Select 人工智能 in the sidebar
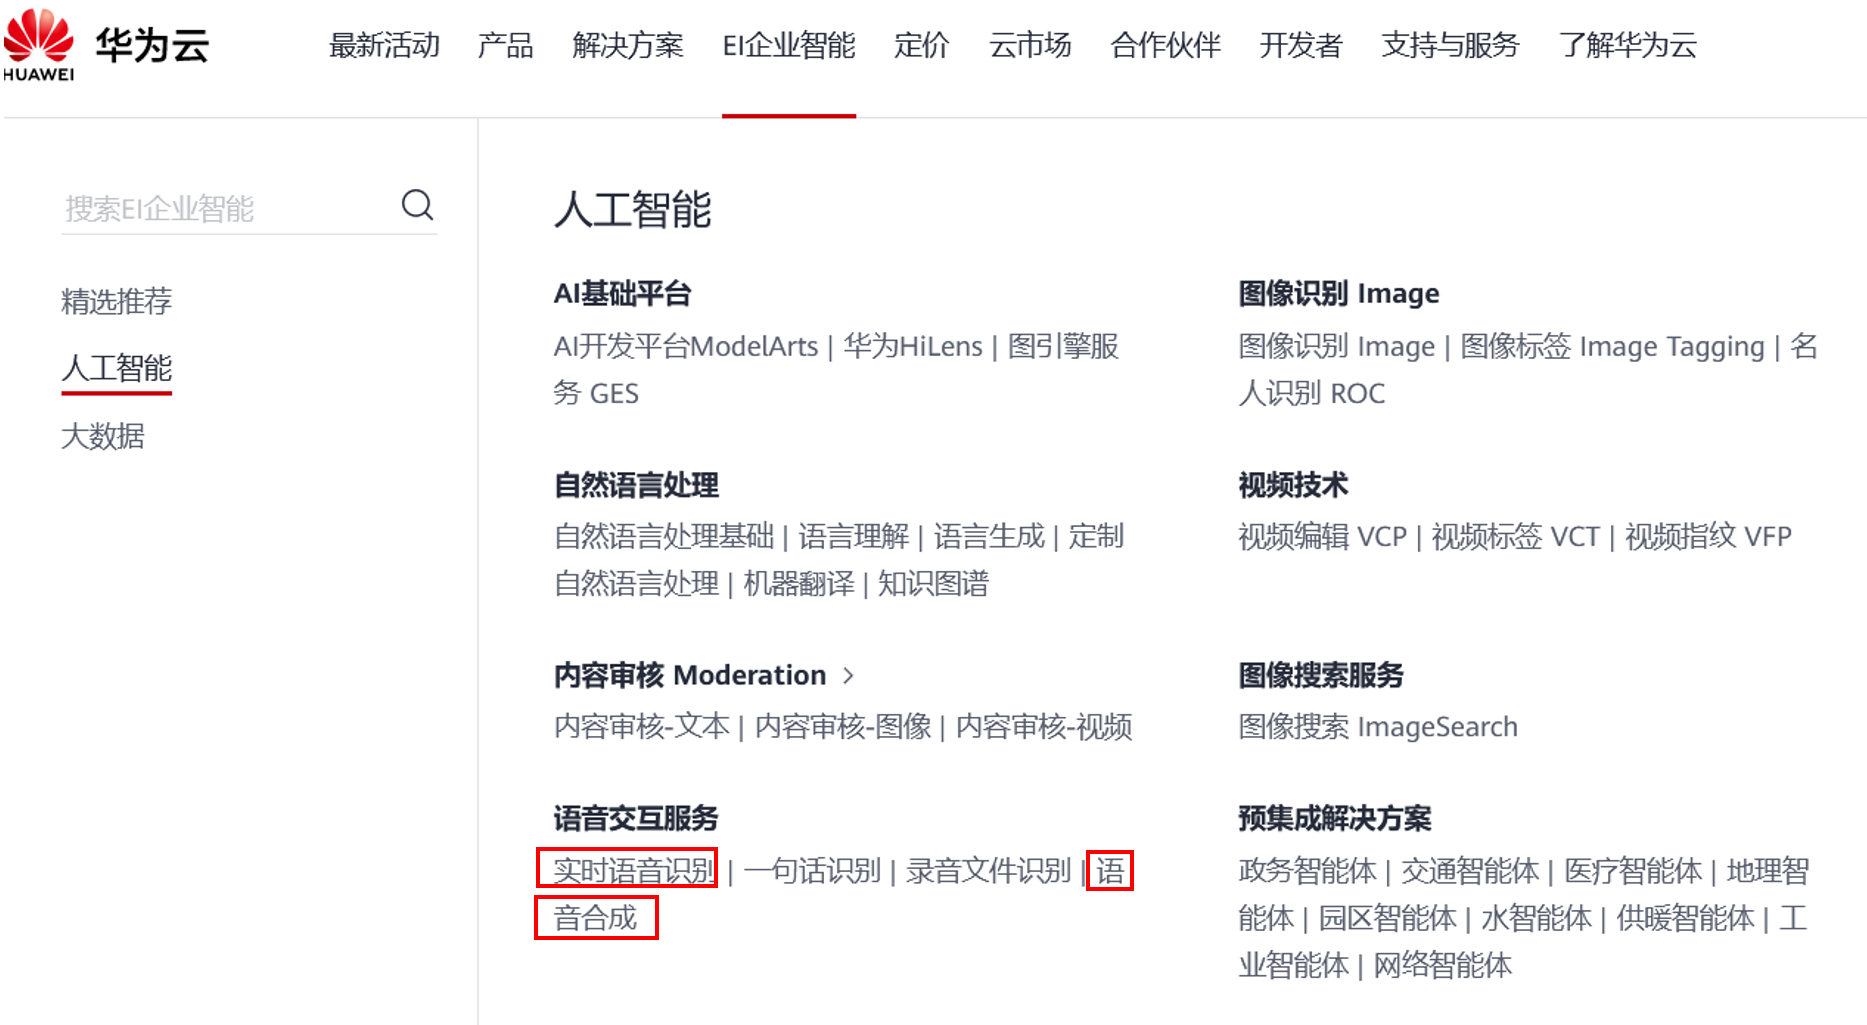This screenshot has width=1867, height=1025. 117,368
